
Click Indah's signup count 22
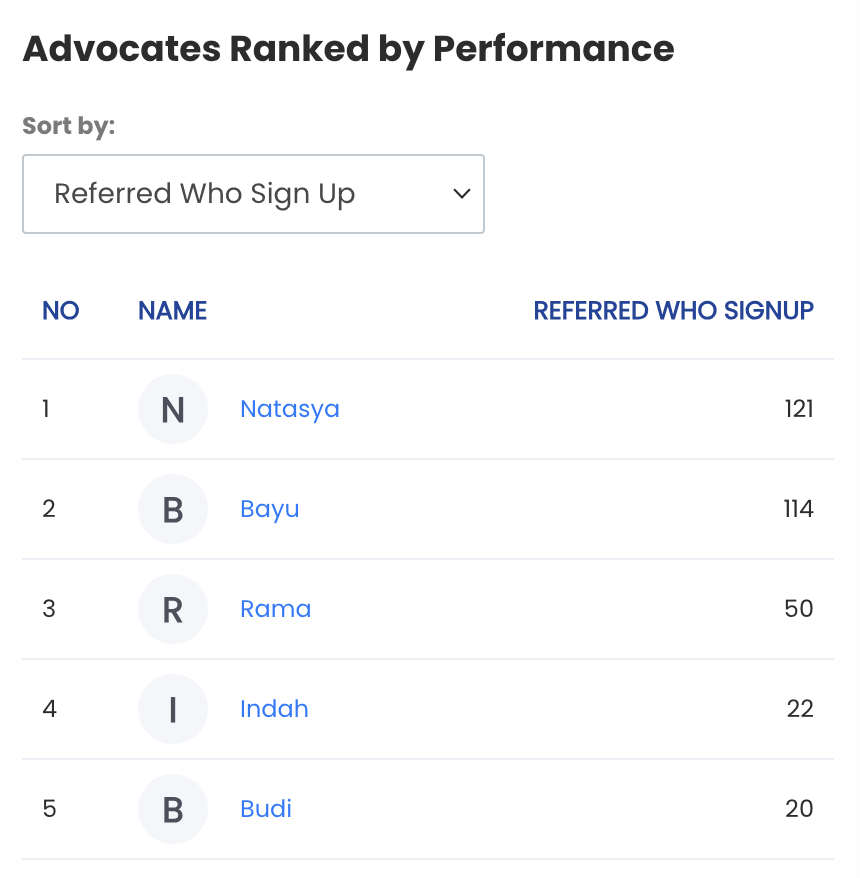[x=800, y=709]
